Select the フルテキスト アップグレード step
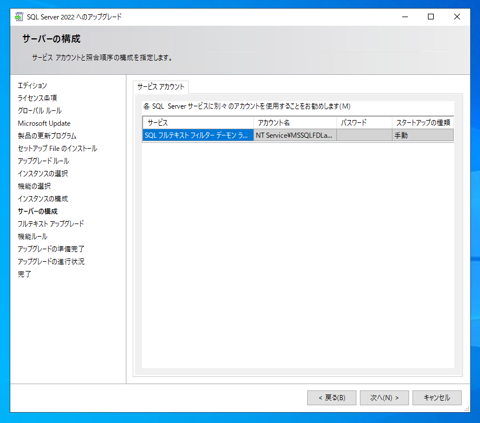Viewport: 480px width, 423px height. 51,224
